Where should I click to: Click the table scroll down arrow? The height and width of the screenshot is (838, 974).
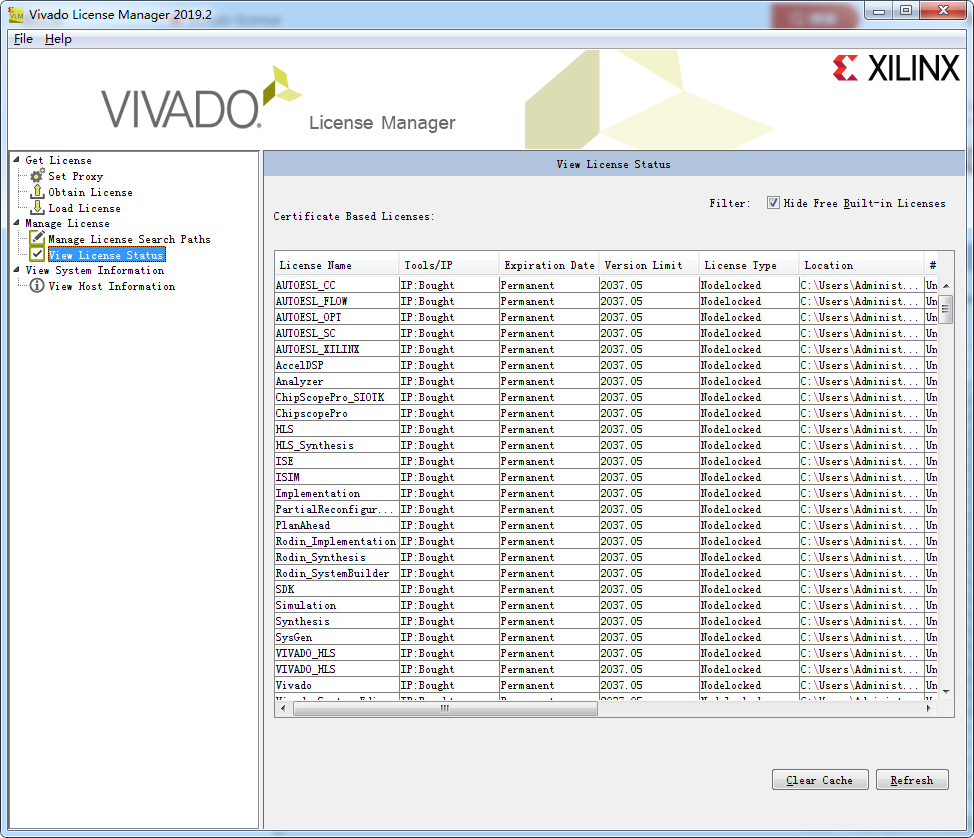[946, 691]
